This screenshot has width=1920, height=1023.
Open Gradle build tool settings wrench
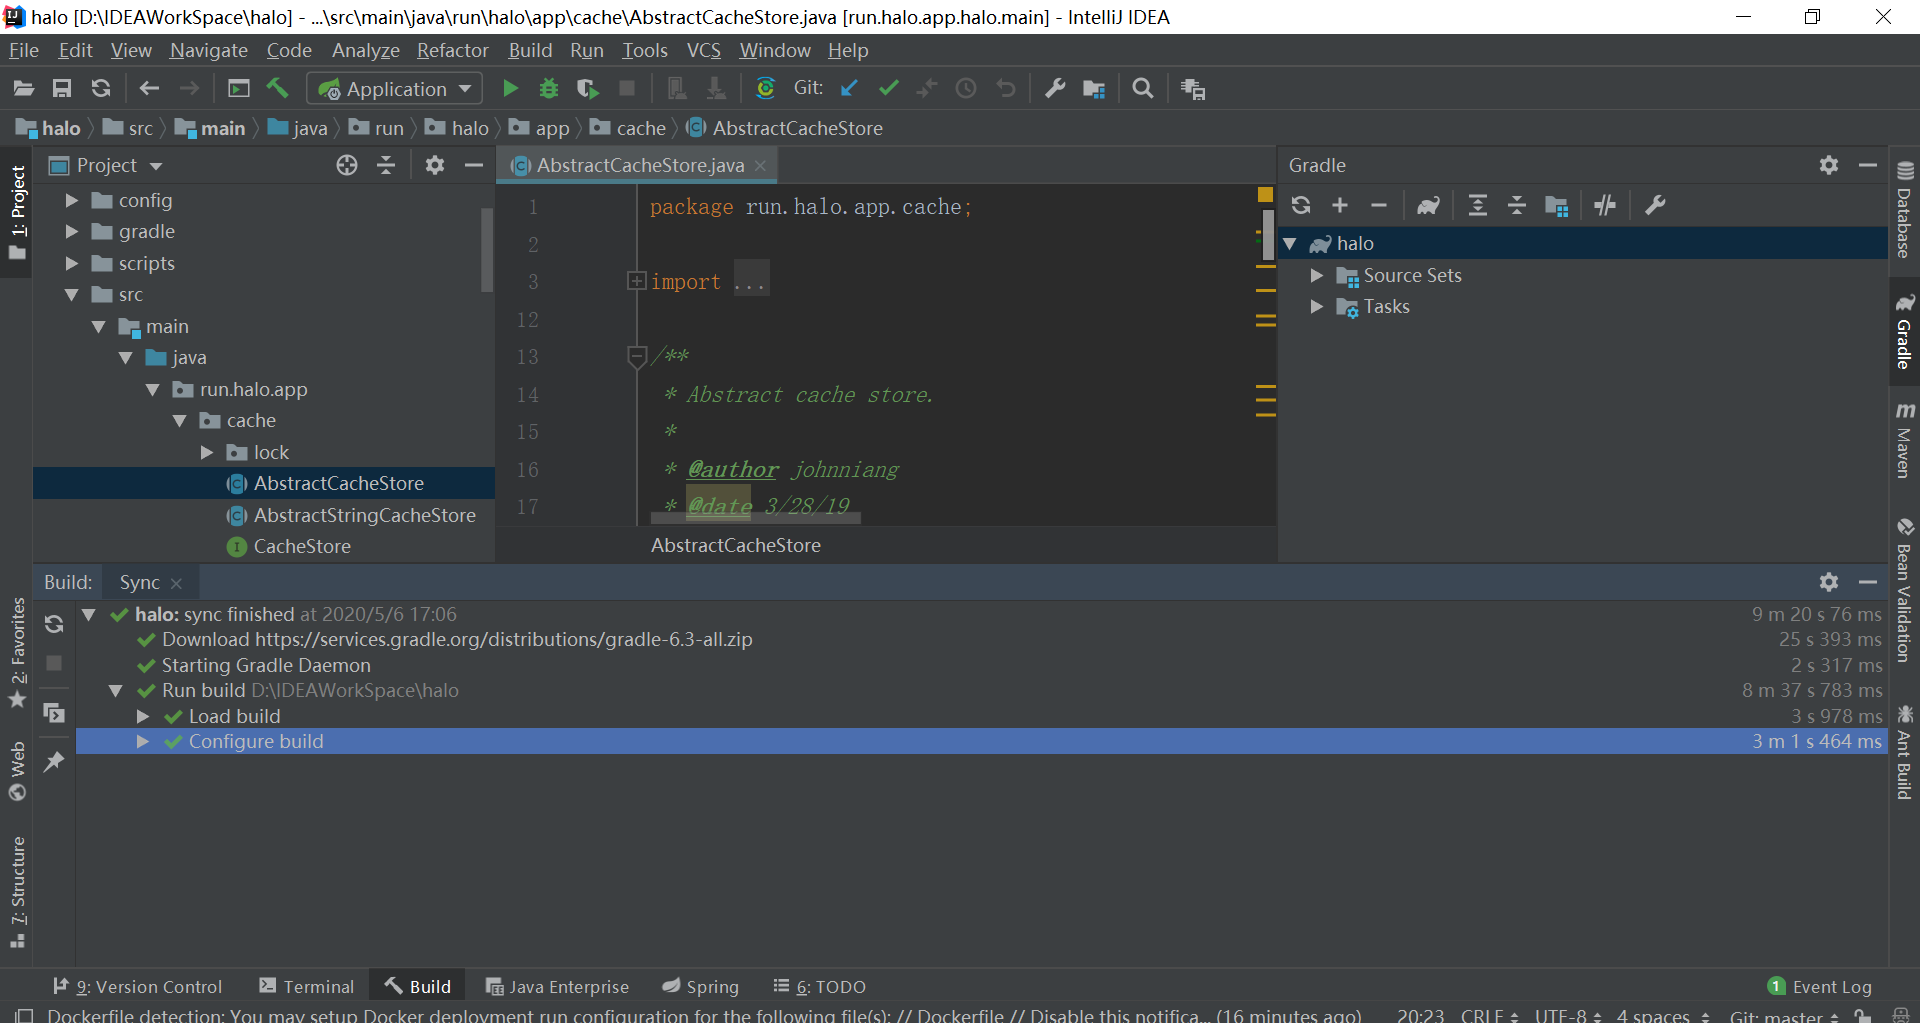1655,206
